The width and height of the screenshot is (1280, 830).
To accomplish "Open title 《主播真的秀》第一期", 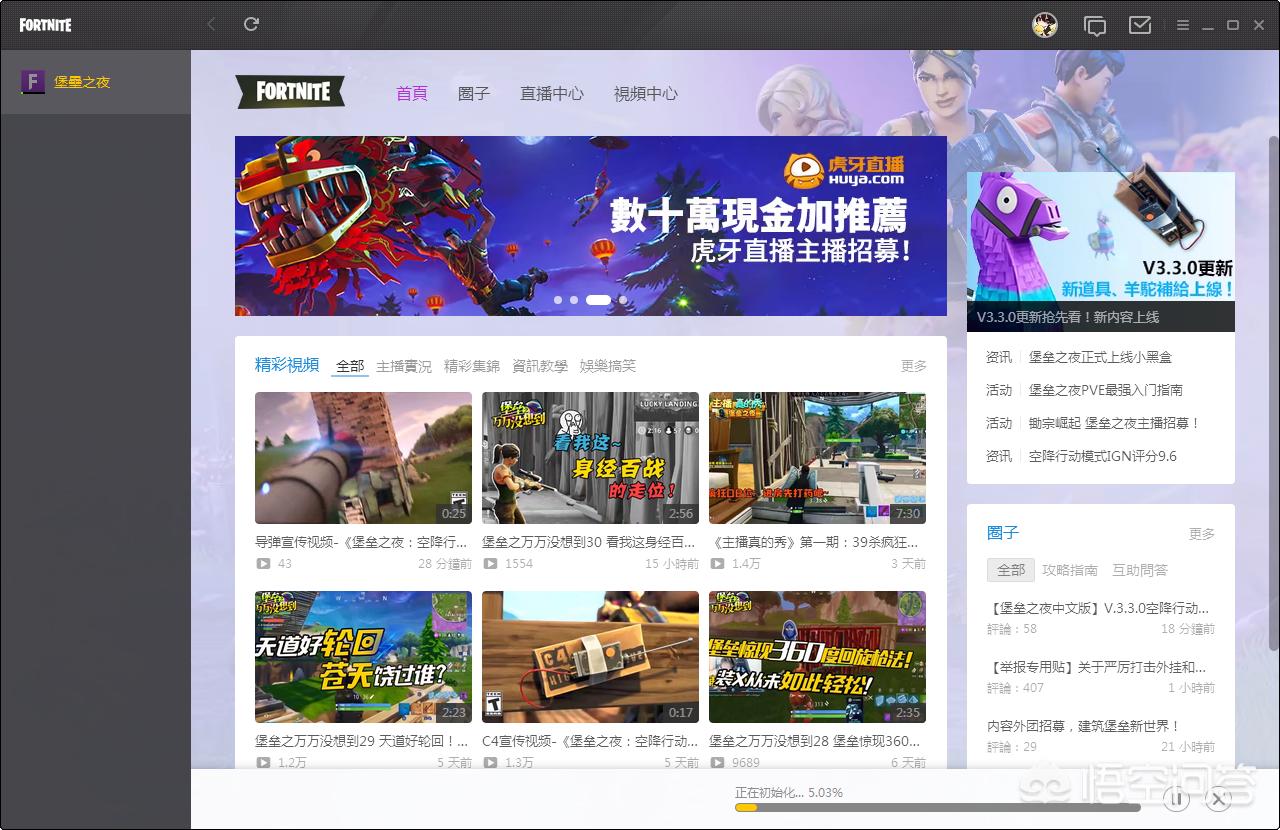I will 814,542.
